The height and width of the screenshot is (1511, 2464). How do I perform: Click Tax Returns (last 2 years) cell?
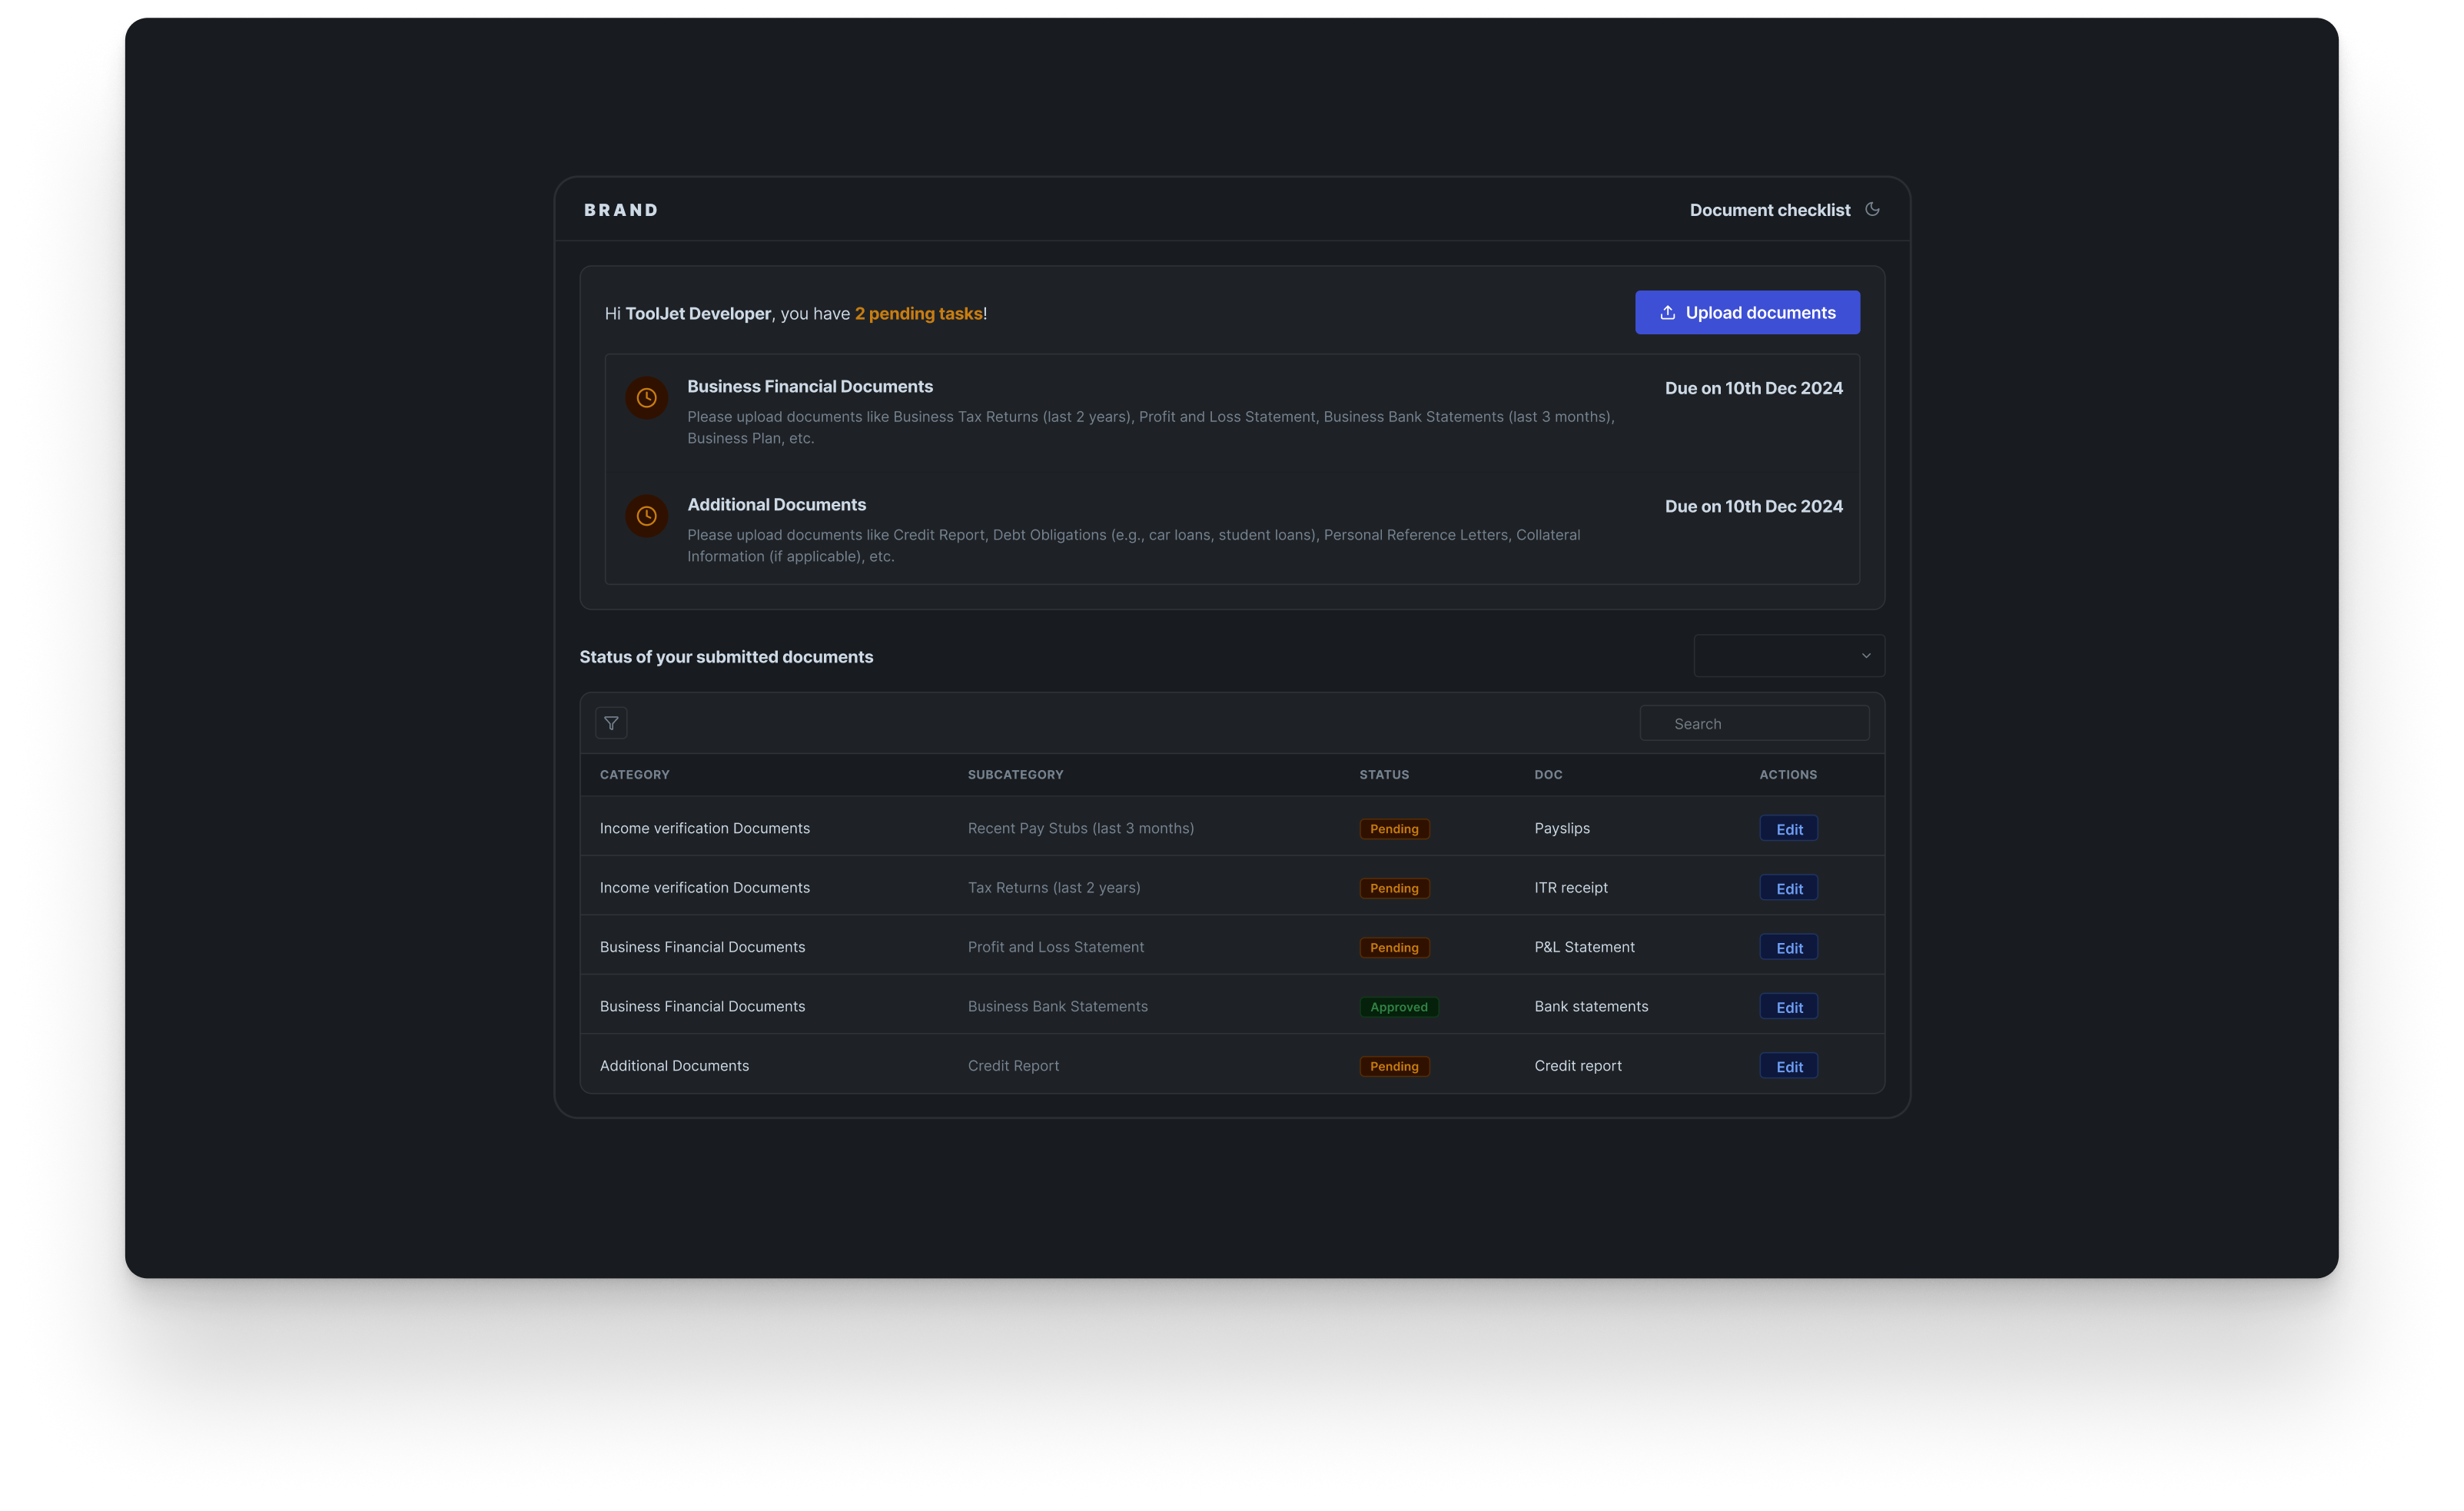(1054, 887)
